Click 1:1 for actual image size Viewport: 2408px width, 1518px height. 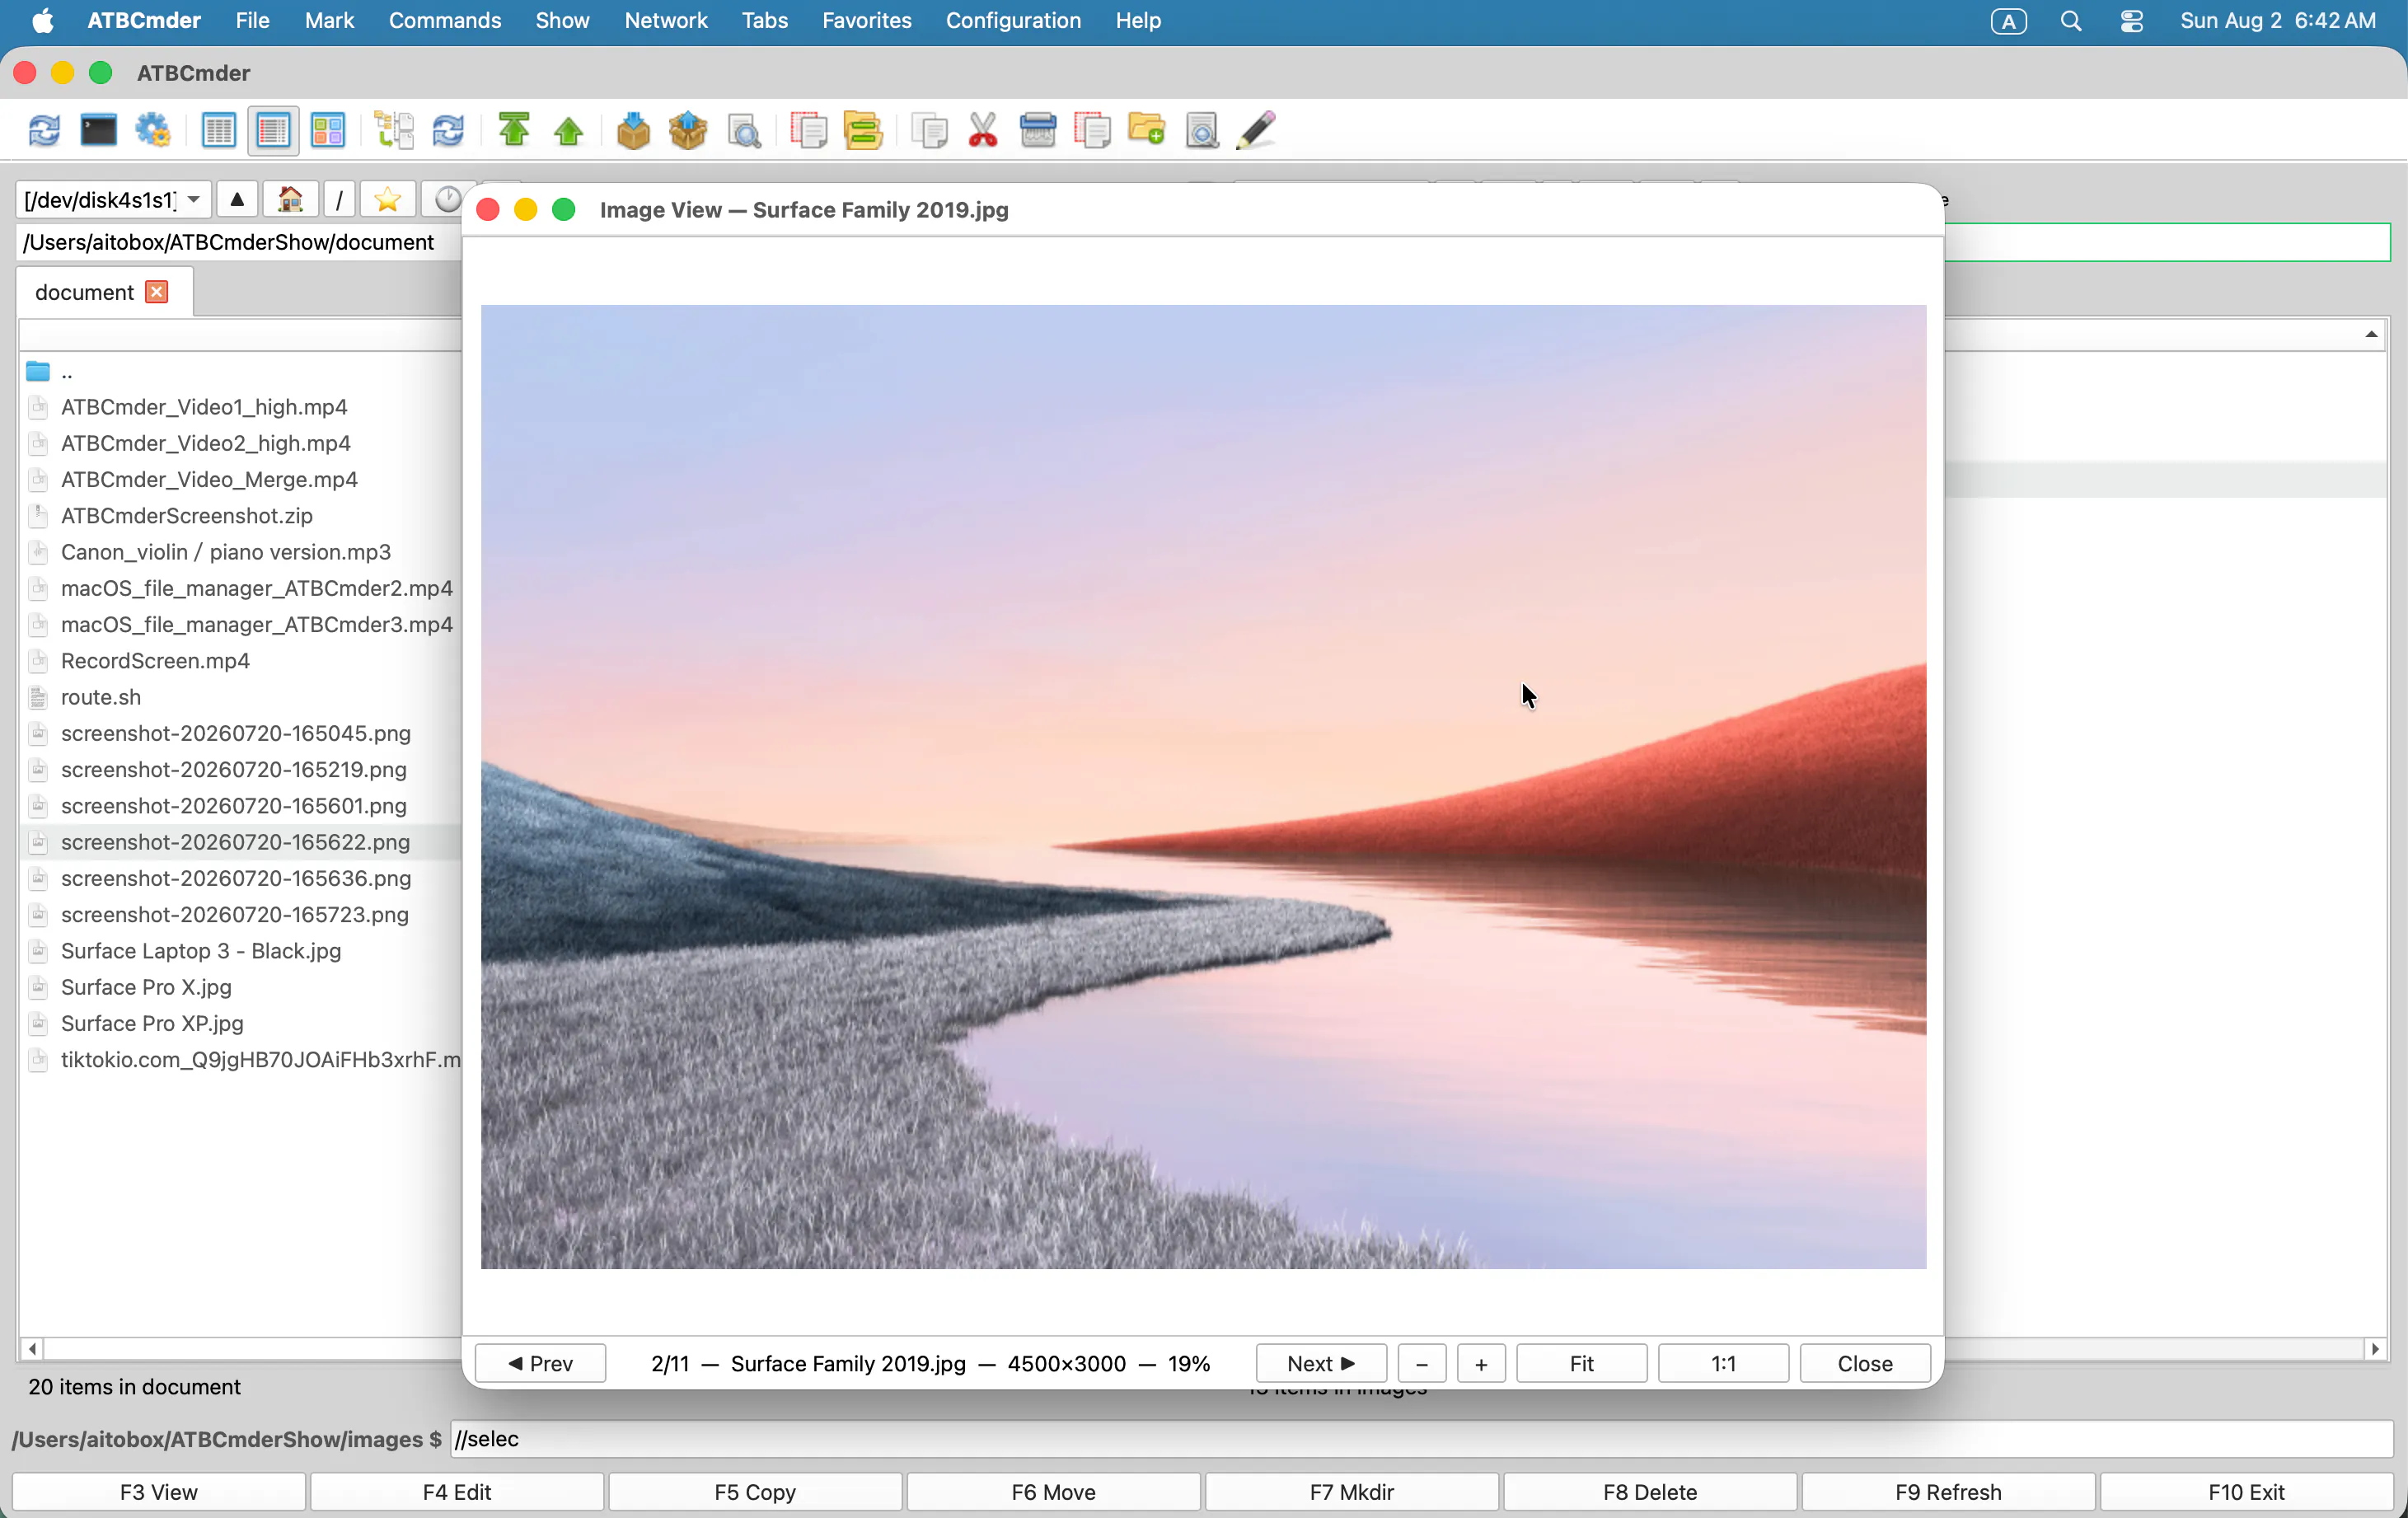click(x=1723, y=1364)
